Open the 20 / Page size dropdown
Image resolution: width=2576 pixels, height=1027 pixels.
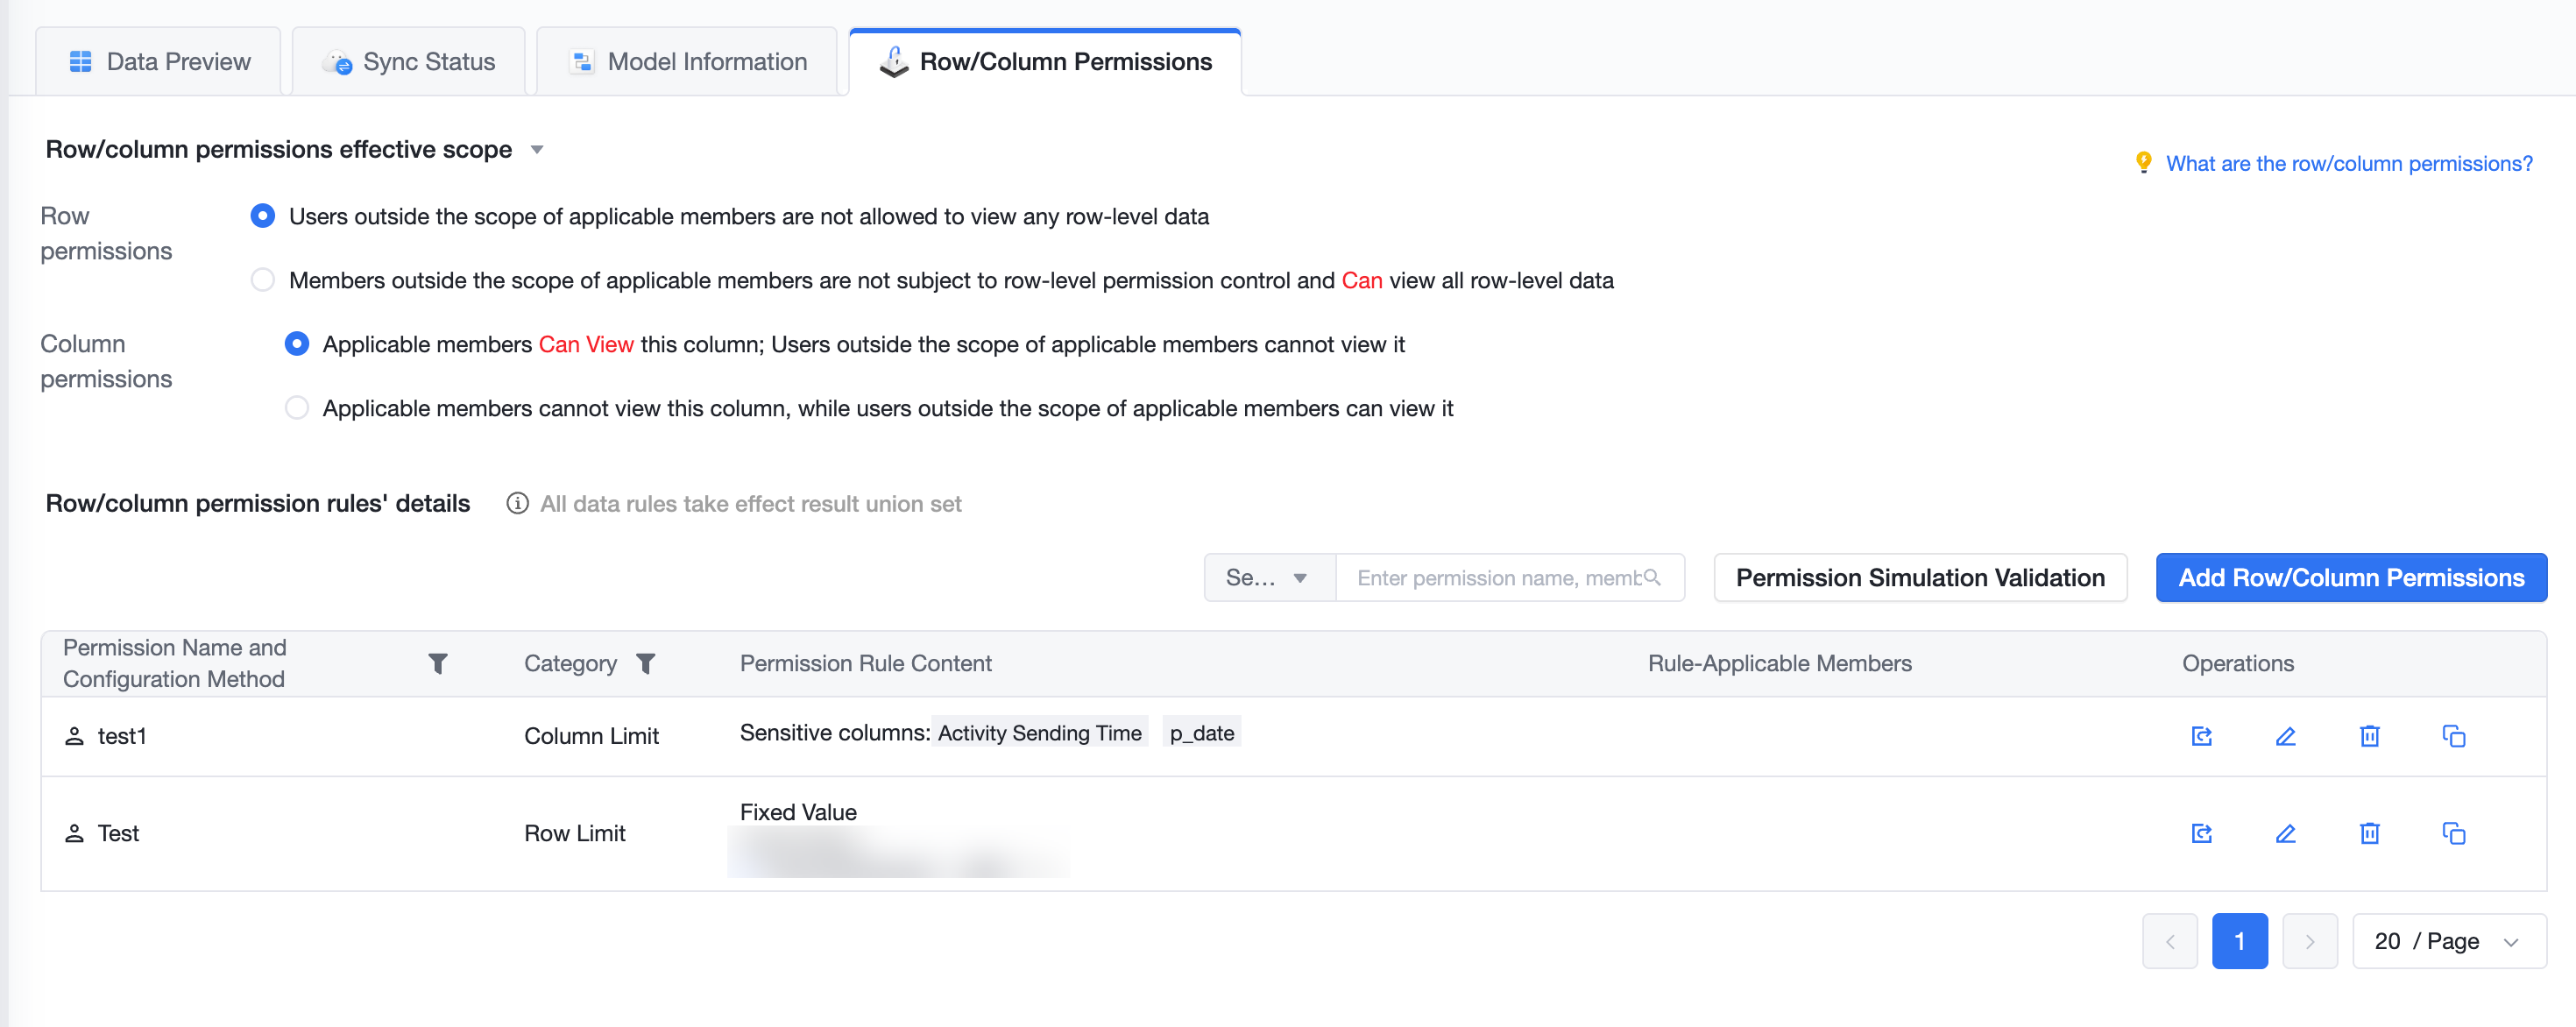click(x=2448, y=941)
